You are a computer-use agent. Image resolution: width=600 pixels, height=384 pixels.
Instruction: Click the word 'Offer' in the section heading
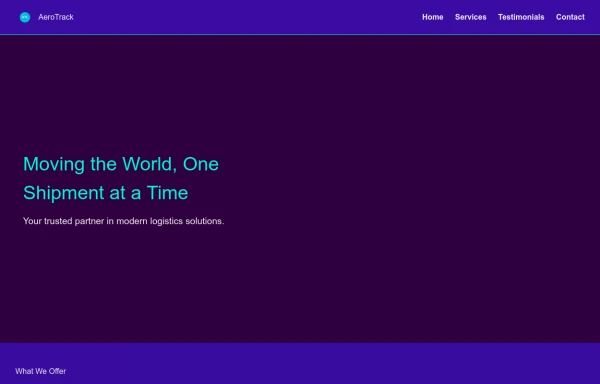[x=57, y=371]
